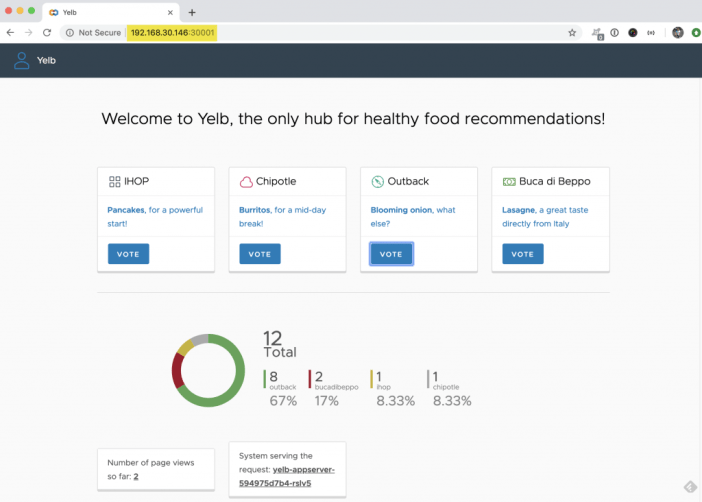Click the Yelb user profile icon in header
This screenshot has height=502, width=702.
click(x=21, y=60)
